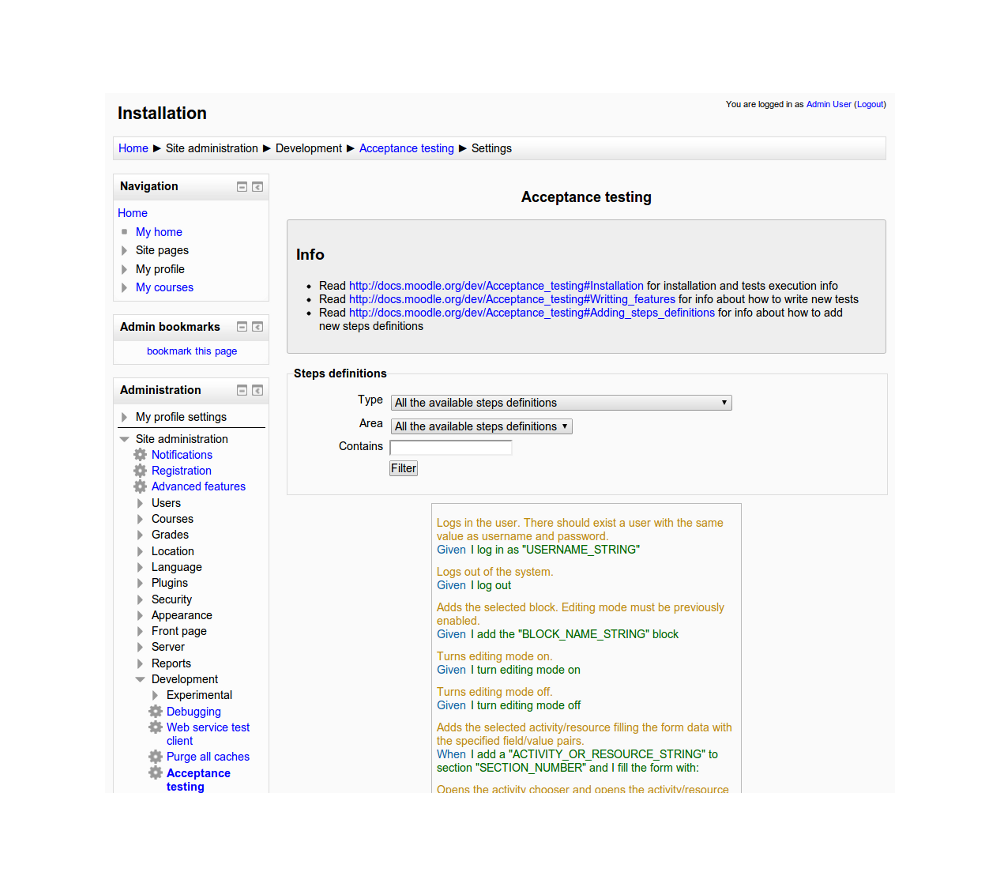Expand Site pages in Navigation

click(x=125, y=250)
